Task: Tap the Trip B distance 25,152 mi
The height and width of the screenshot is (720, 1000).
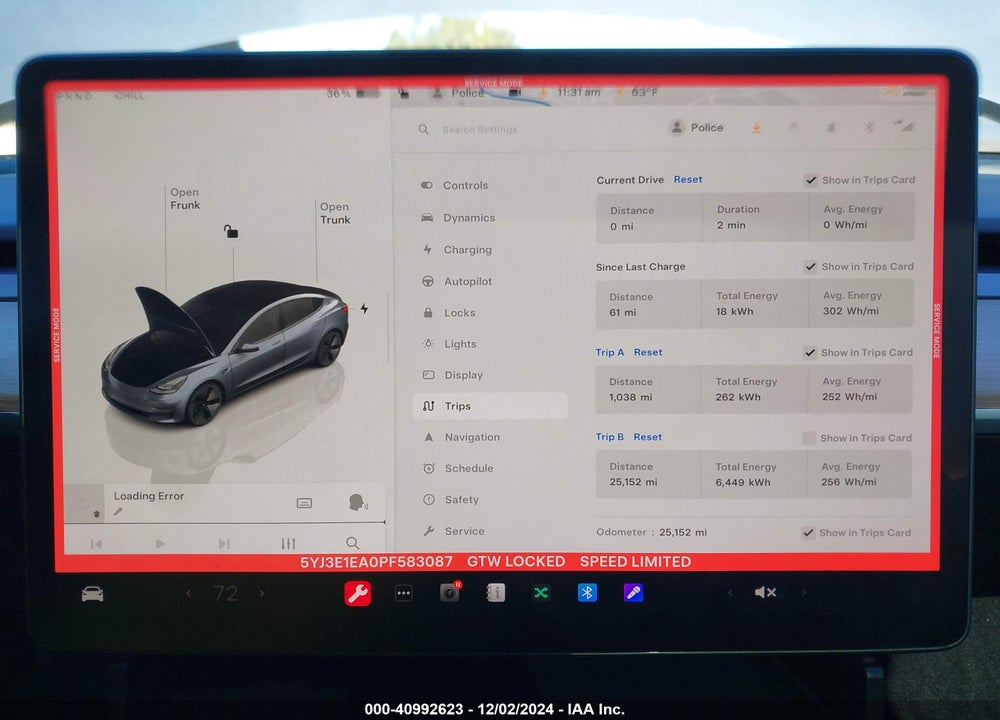Action: pyautogui.click(x=633, y=481)
